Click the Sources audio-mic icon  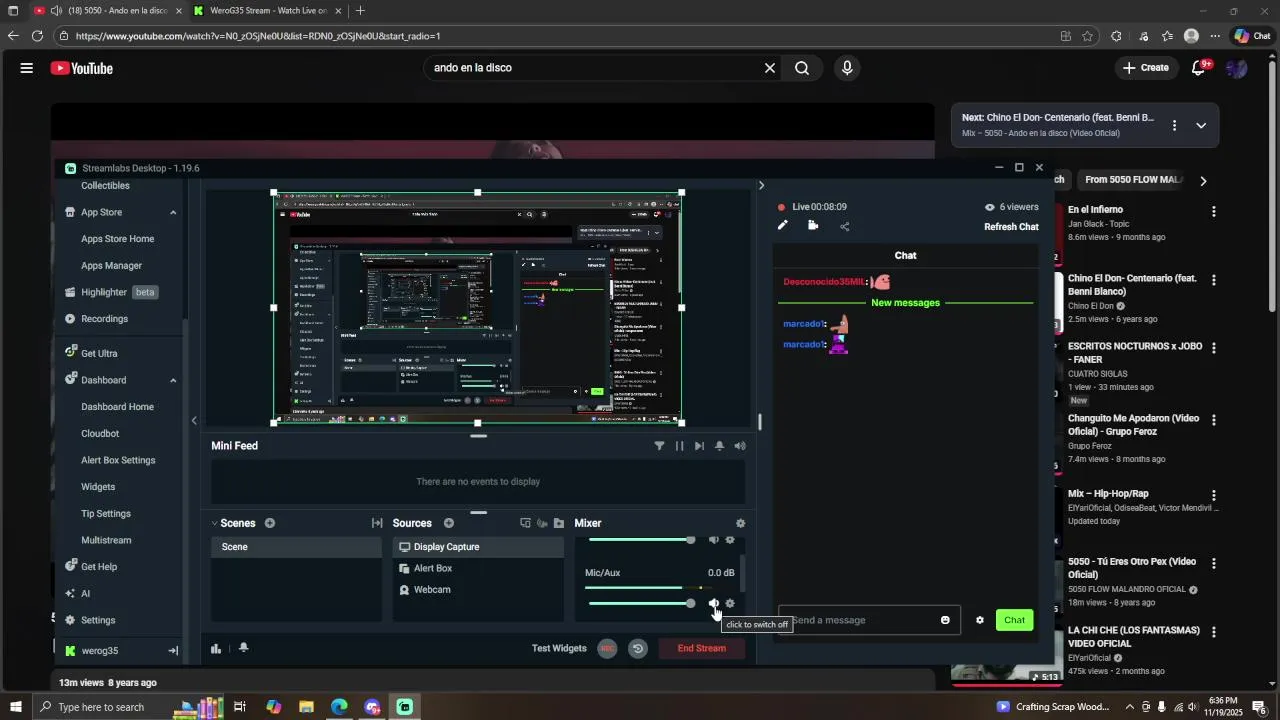tap(542, 523)
